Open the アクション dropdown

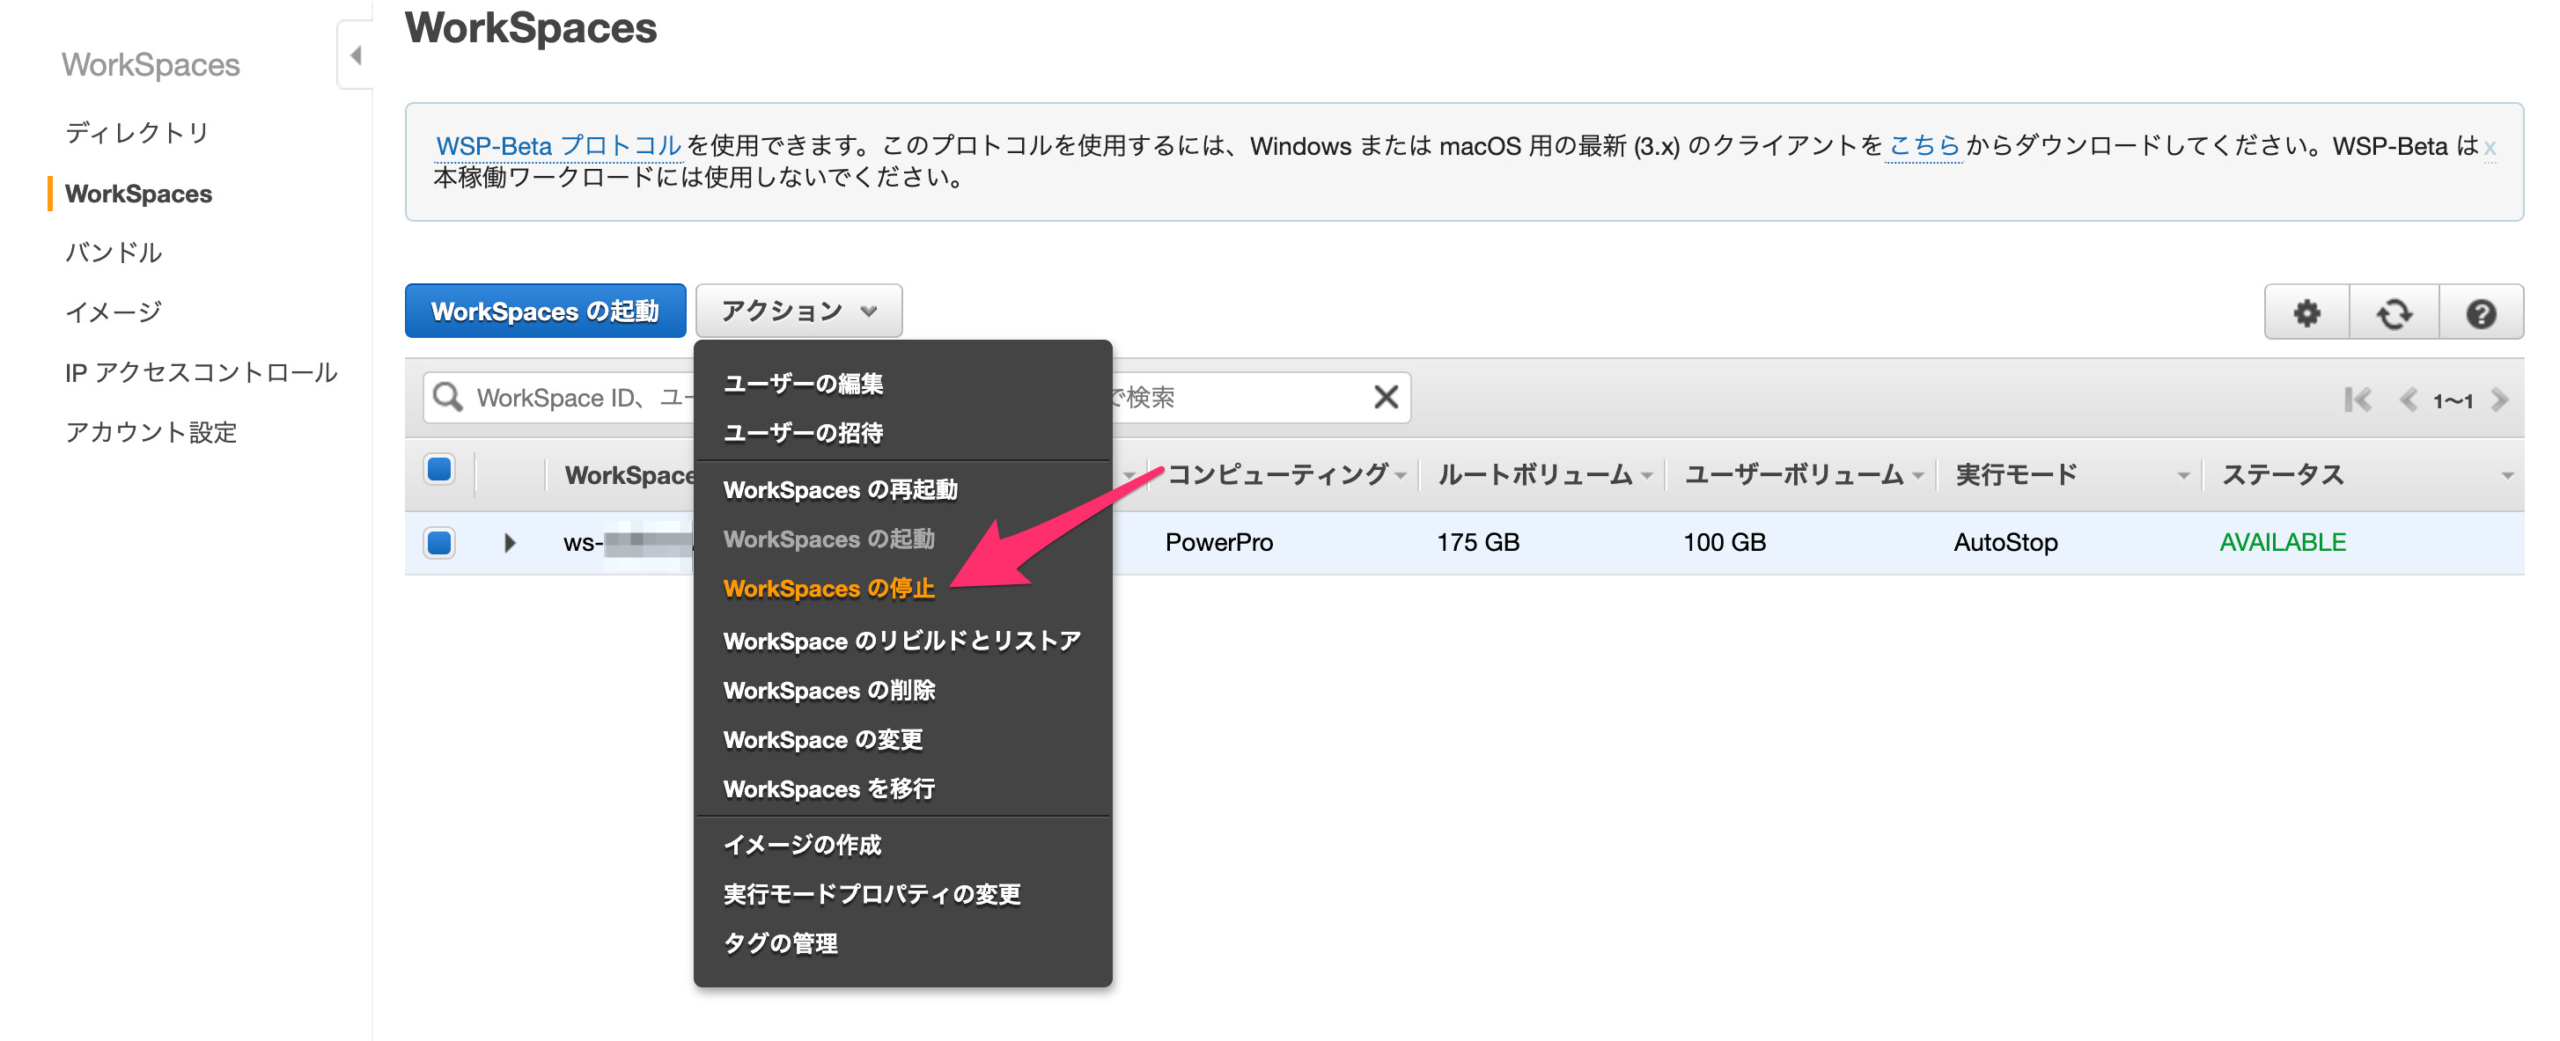pos(797,311)
